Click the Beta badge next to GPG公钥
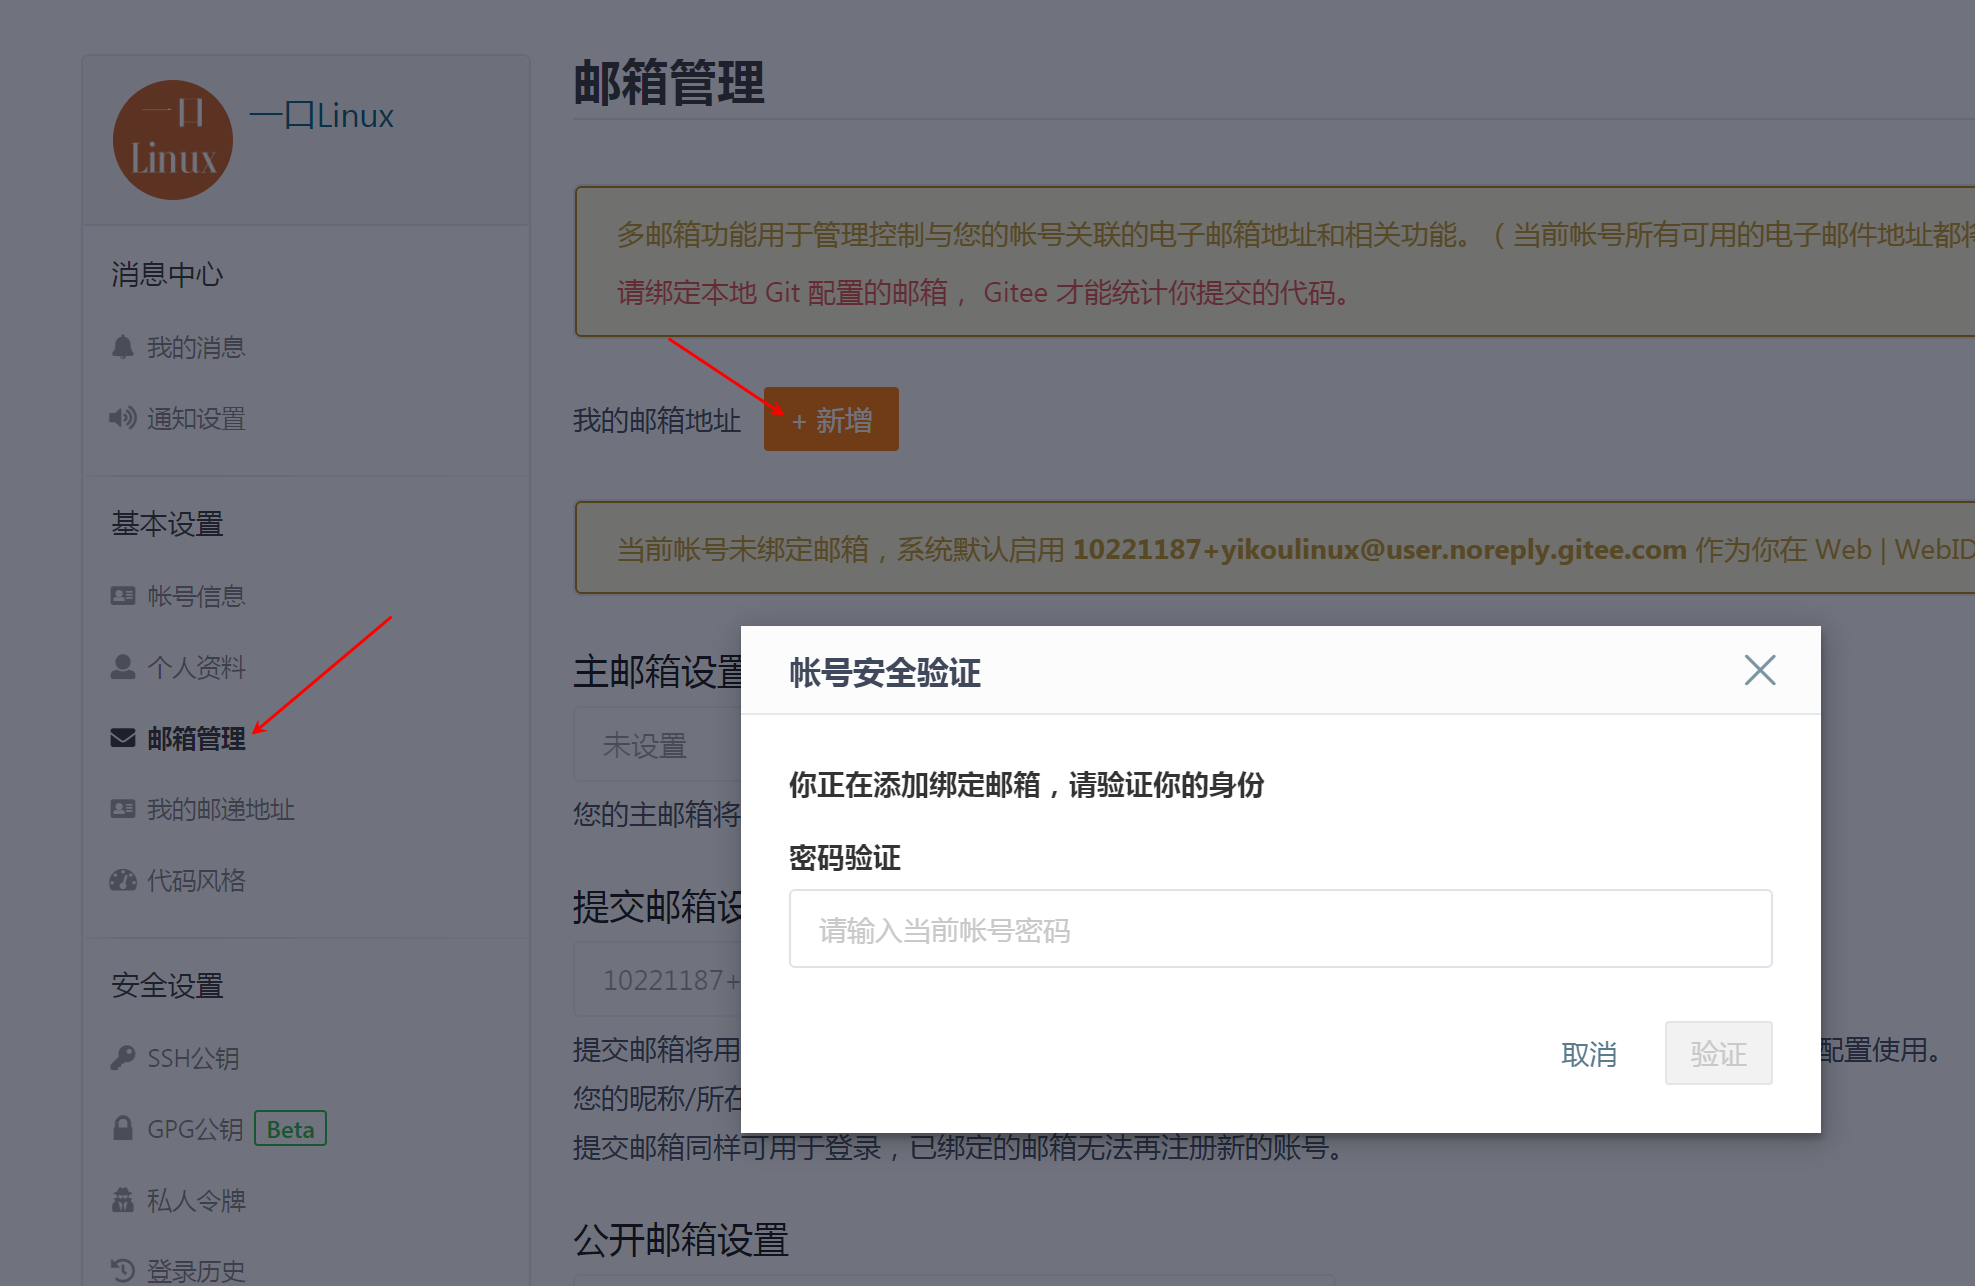This screenshot has width=1975, height=1286. (290, 1128)
